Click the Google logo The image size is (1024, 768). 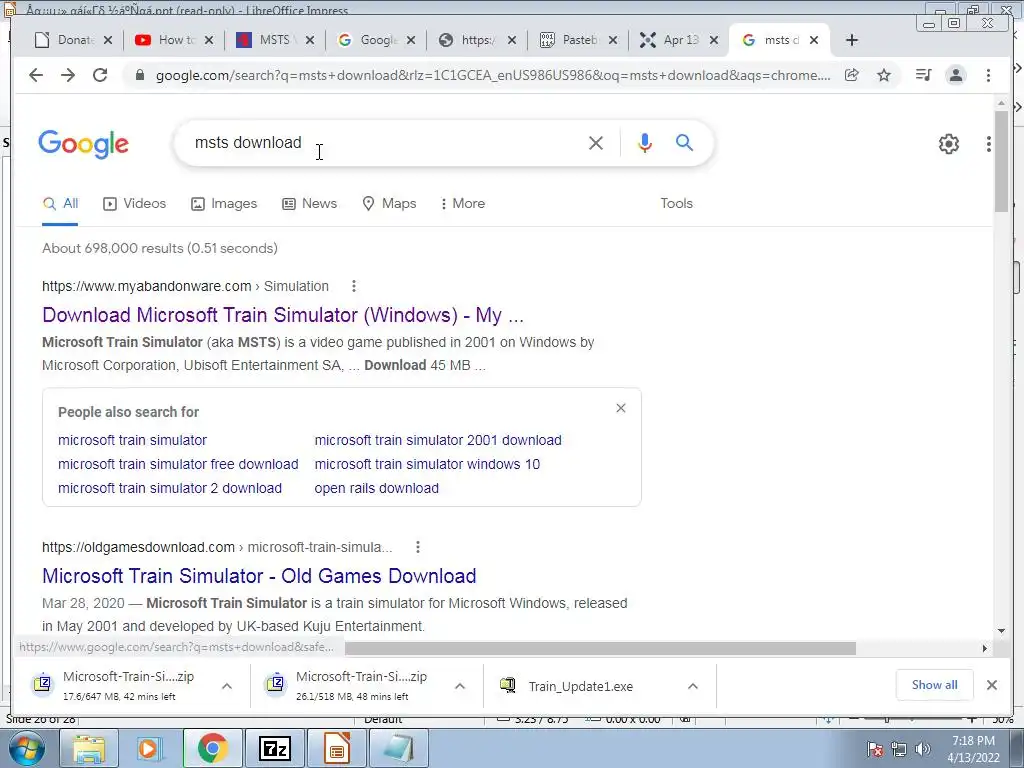(x=84, y=144)
